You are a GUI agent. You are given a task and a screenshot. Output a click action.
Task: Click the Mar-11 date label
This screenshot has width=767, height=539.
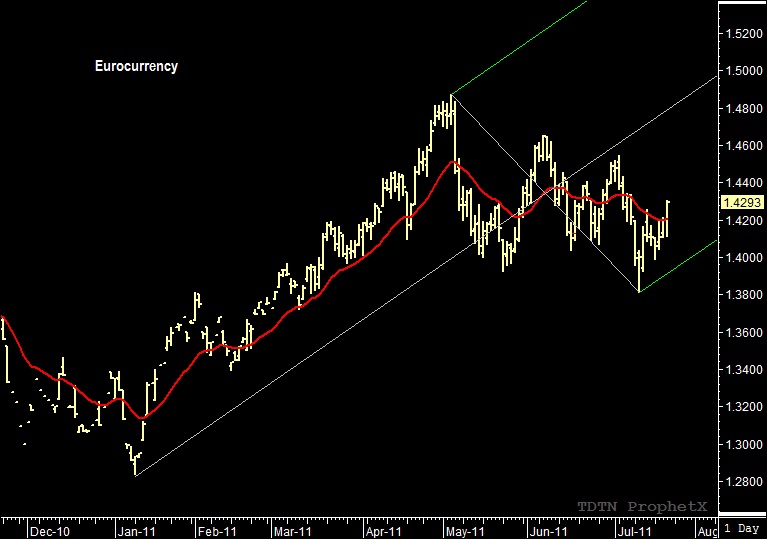click(x=292, y=532)
